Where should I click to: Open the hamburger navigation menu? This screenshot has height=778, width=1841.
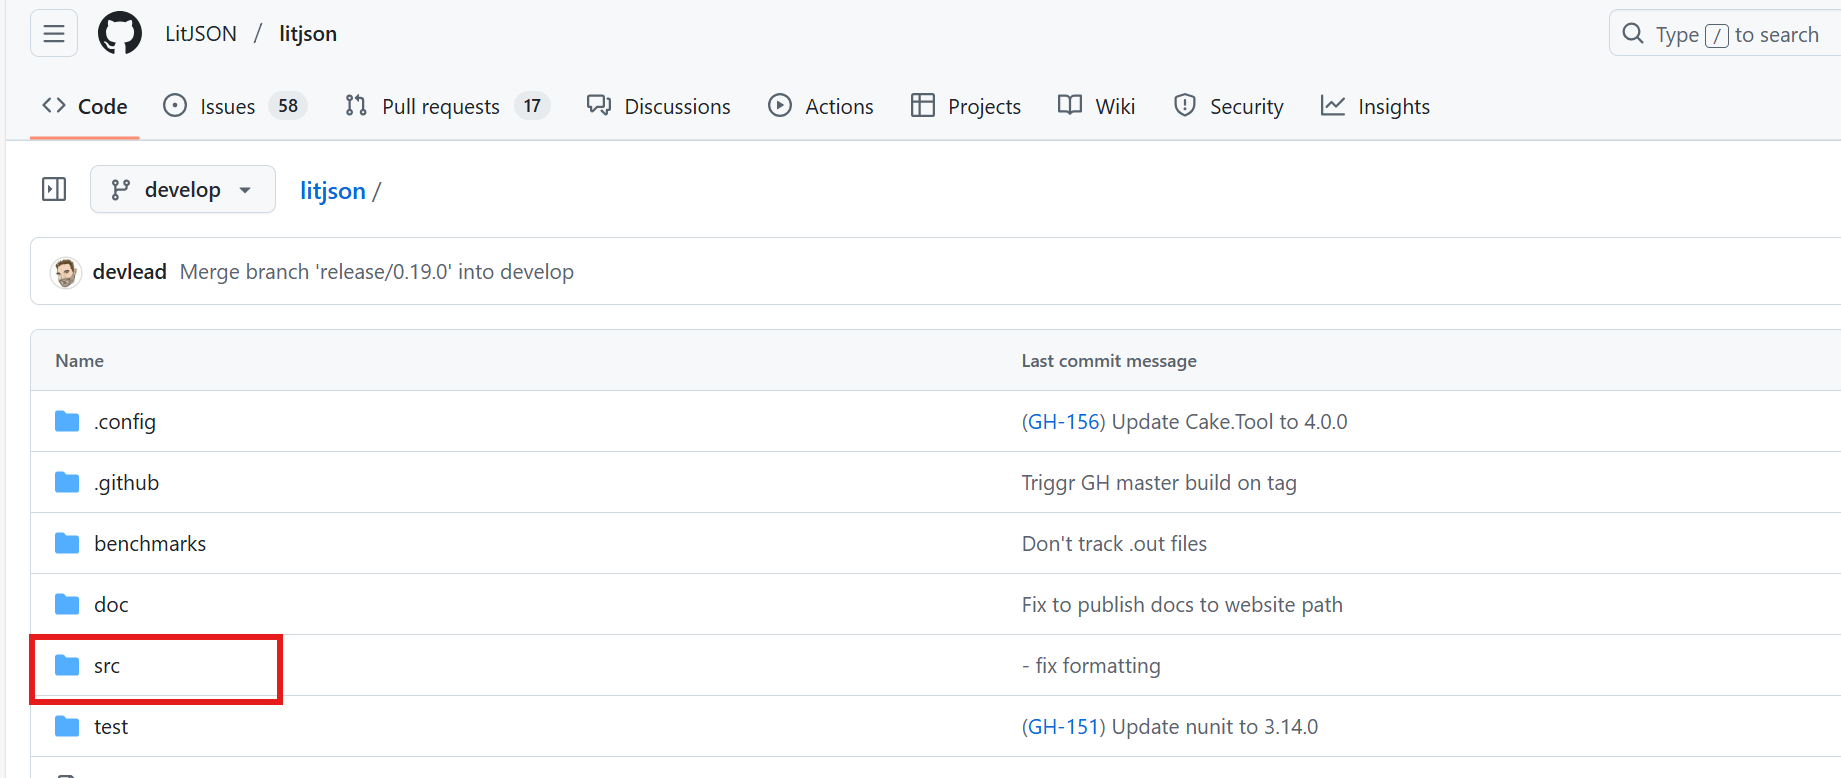point(54,34)
